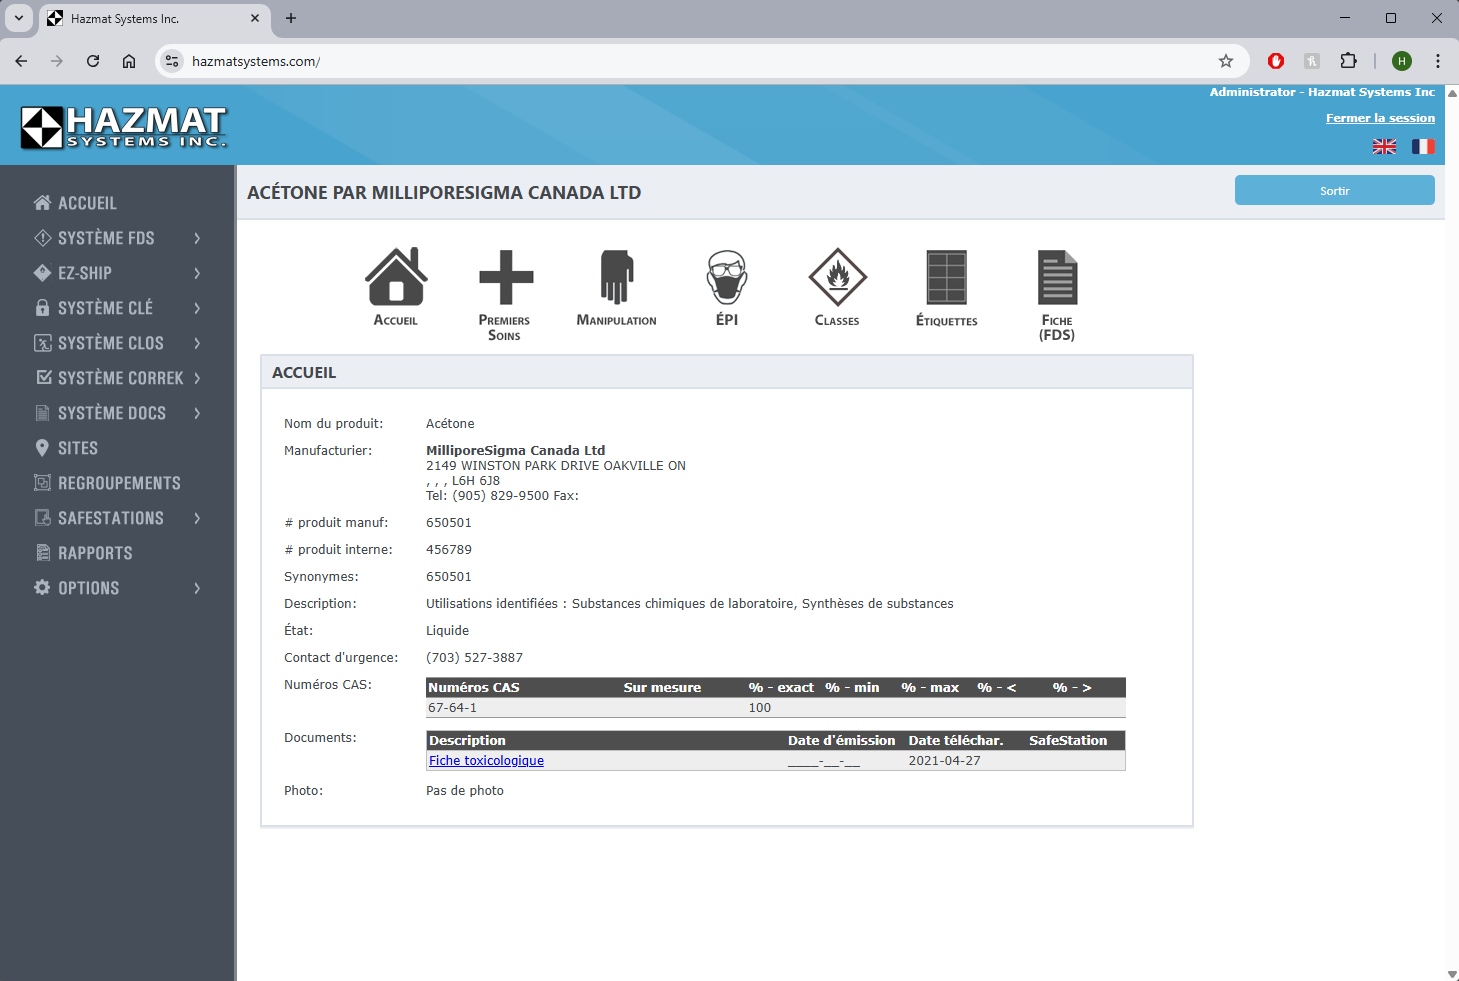Click Fermer la session link

[1380, 118]
